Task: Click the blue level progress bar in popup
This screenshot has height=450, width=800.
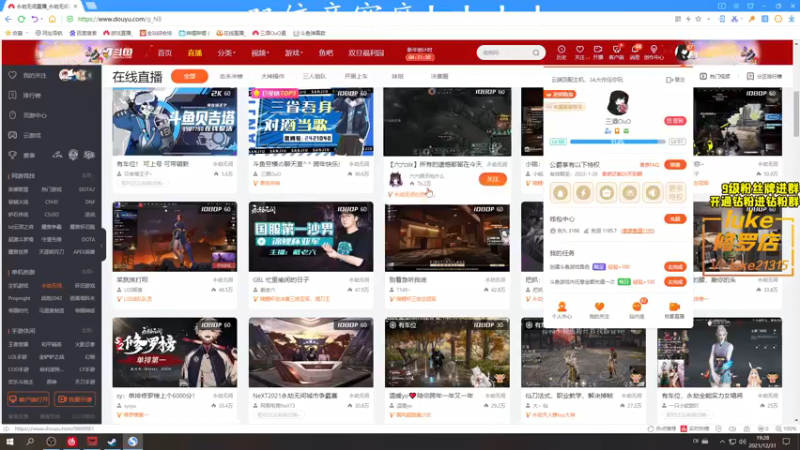Action: point(617,141)
